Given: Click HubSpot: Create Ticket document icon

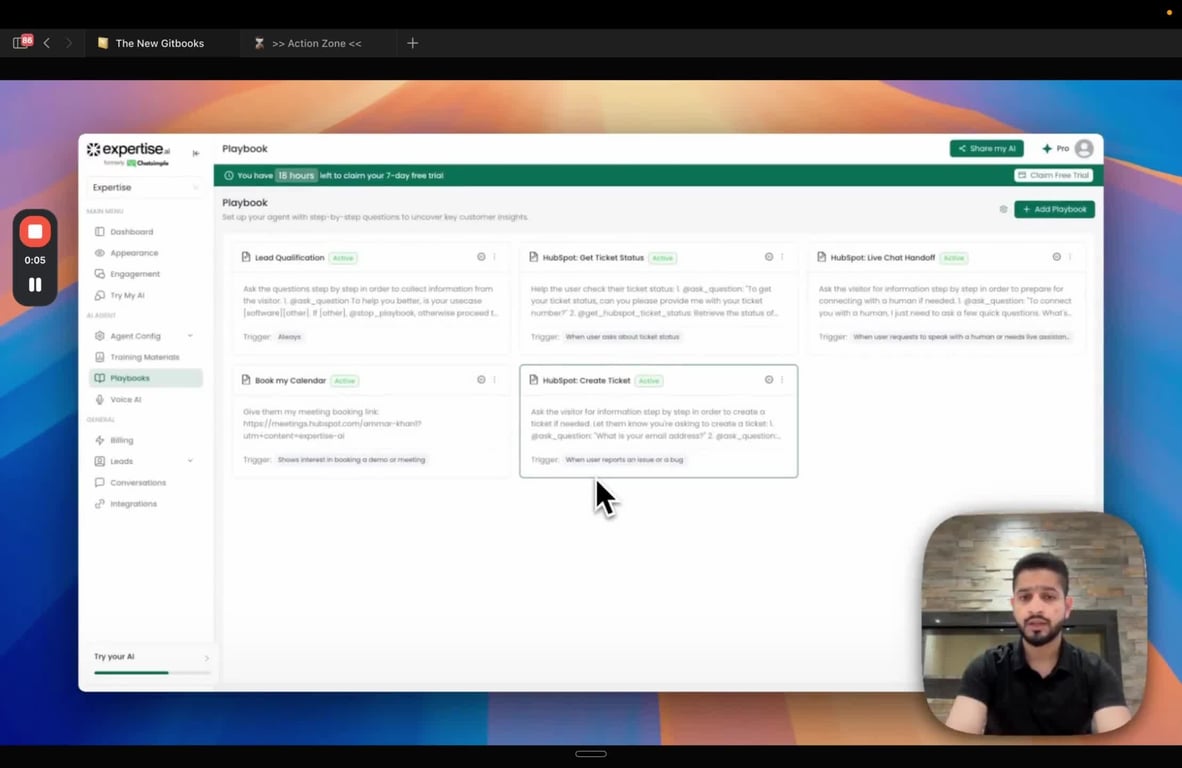Looking at the screenshot, I should (x=534, y=380).
